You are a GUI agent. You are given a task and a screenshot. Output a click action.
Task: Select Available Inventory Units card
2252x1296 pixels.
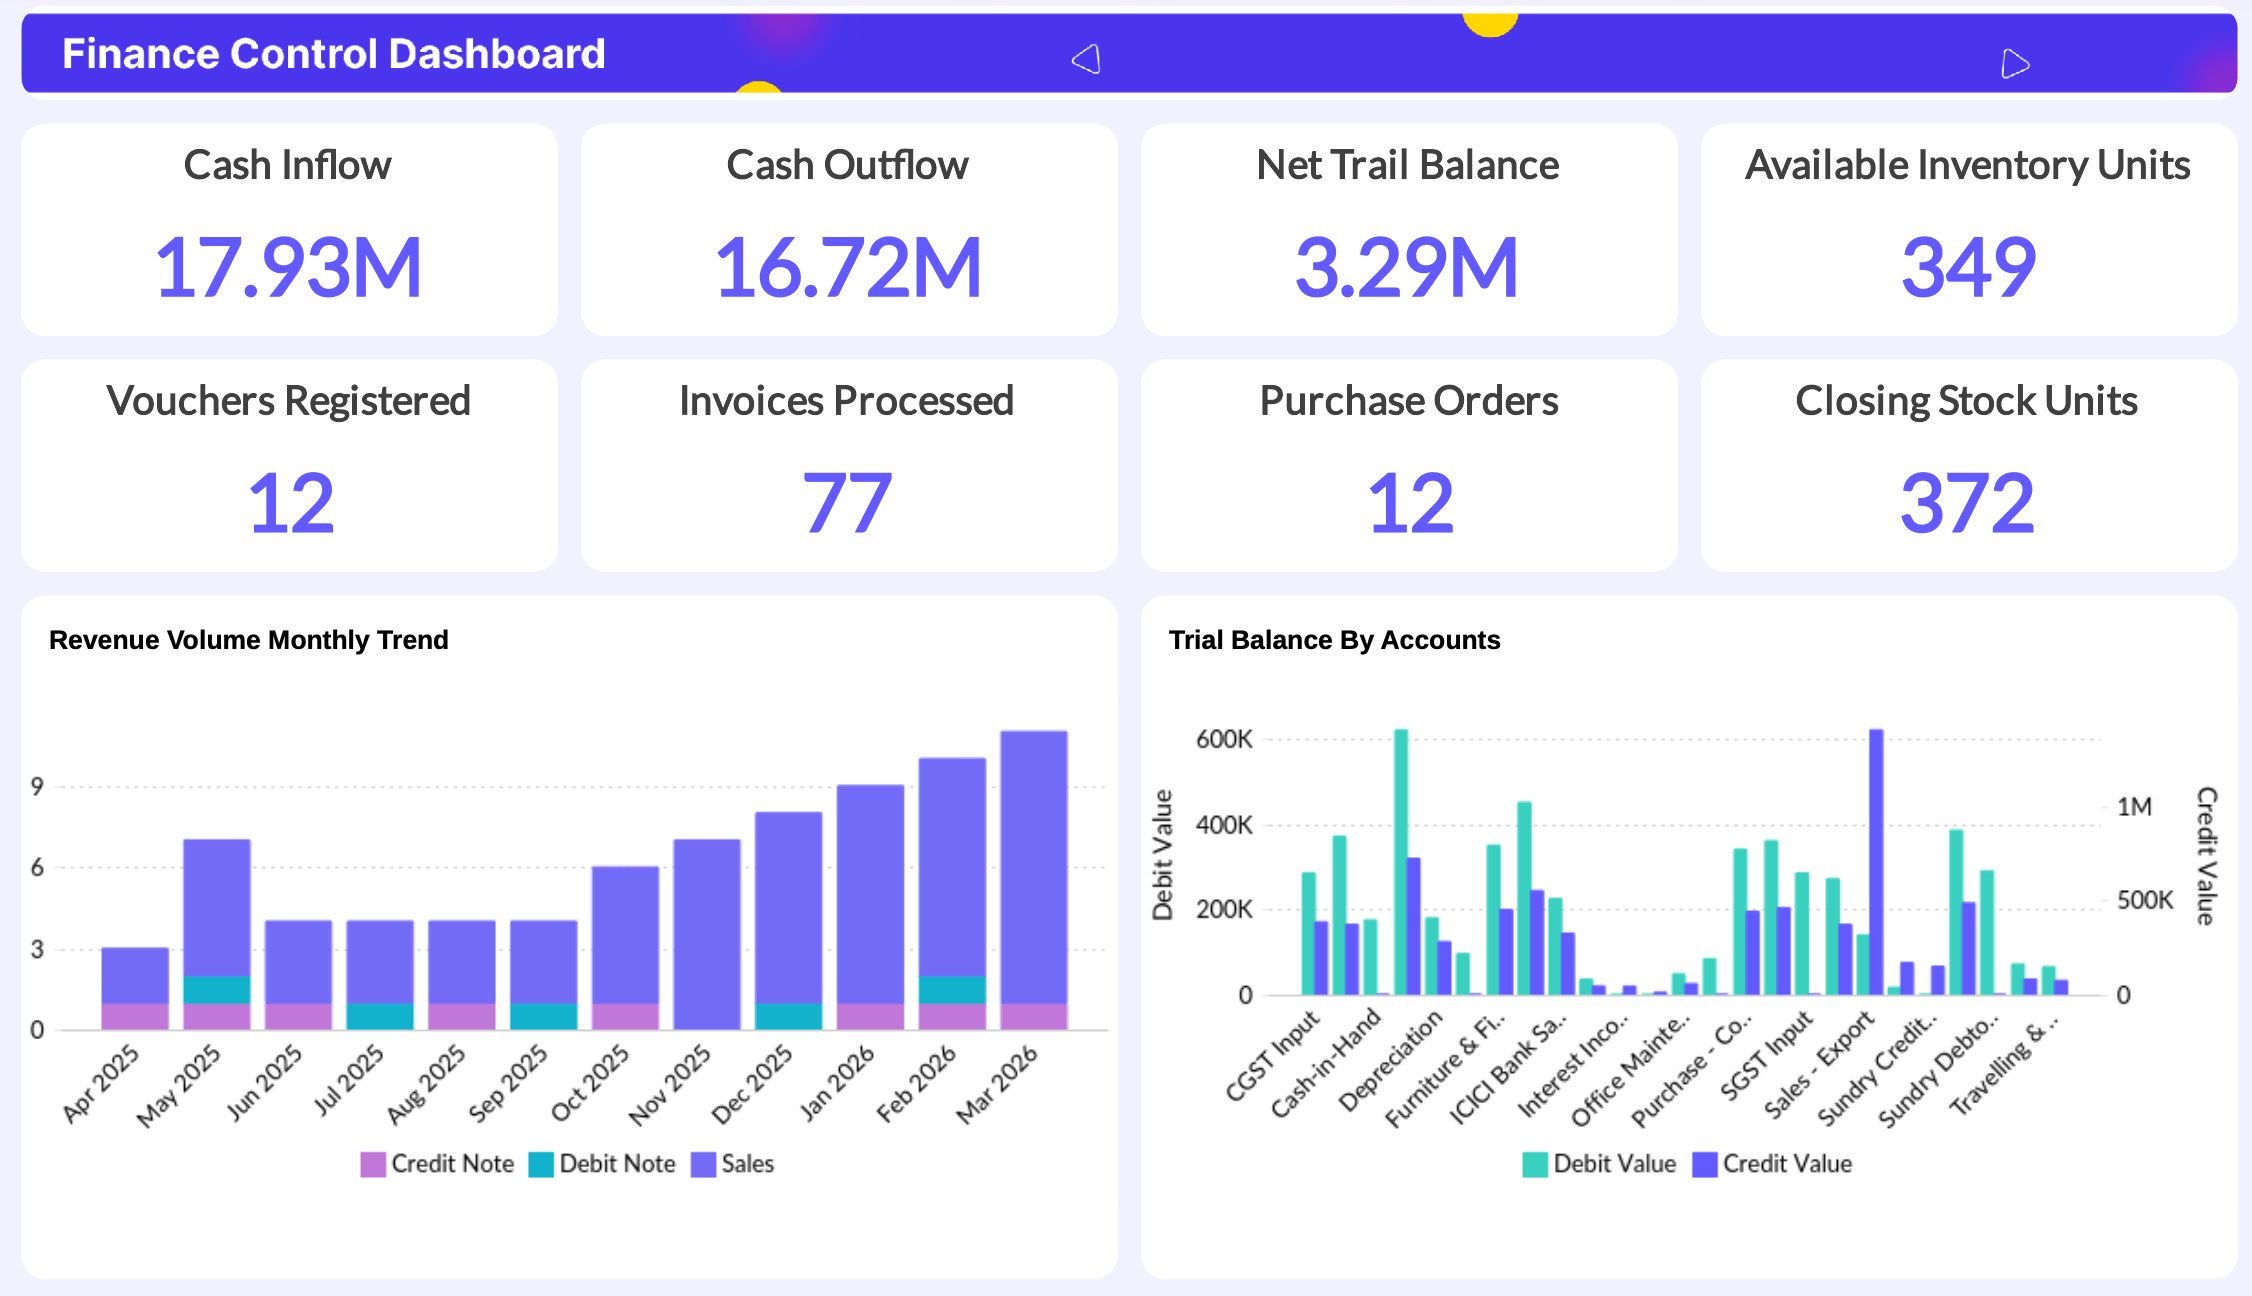(1968, 230)
